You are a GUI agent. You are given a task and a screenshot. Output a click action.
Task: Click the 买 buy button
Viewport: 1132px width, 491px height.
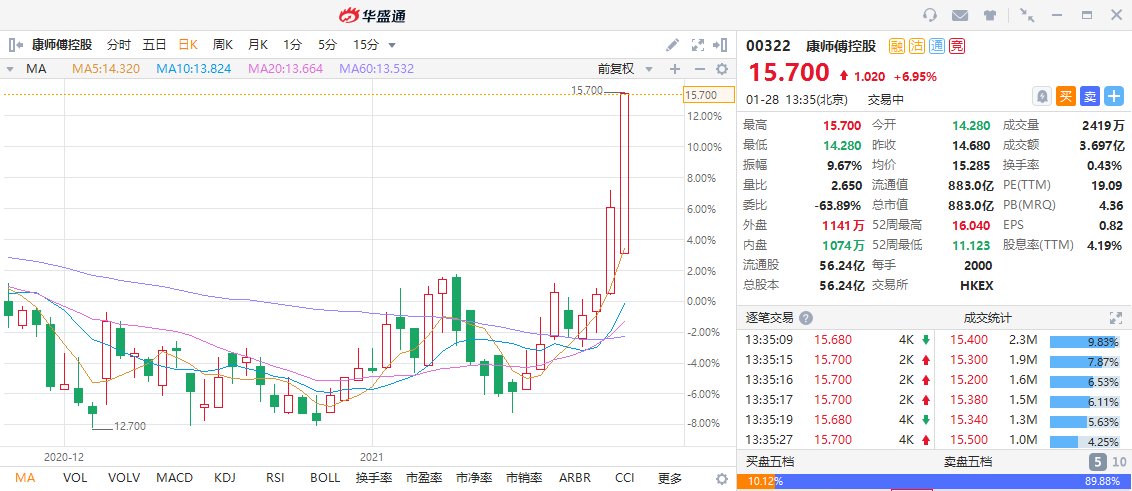coord(1066,96)
